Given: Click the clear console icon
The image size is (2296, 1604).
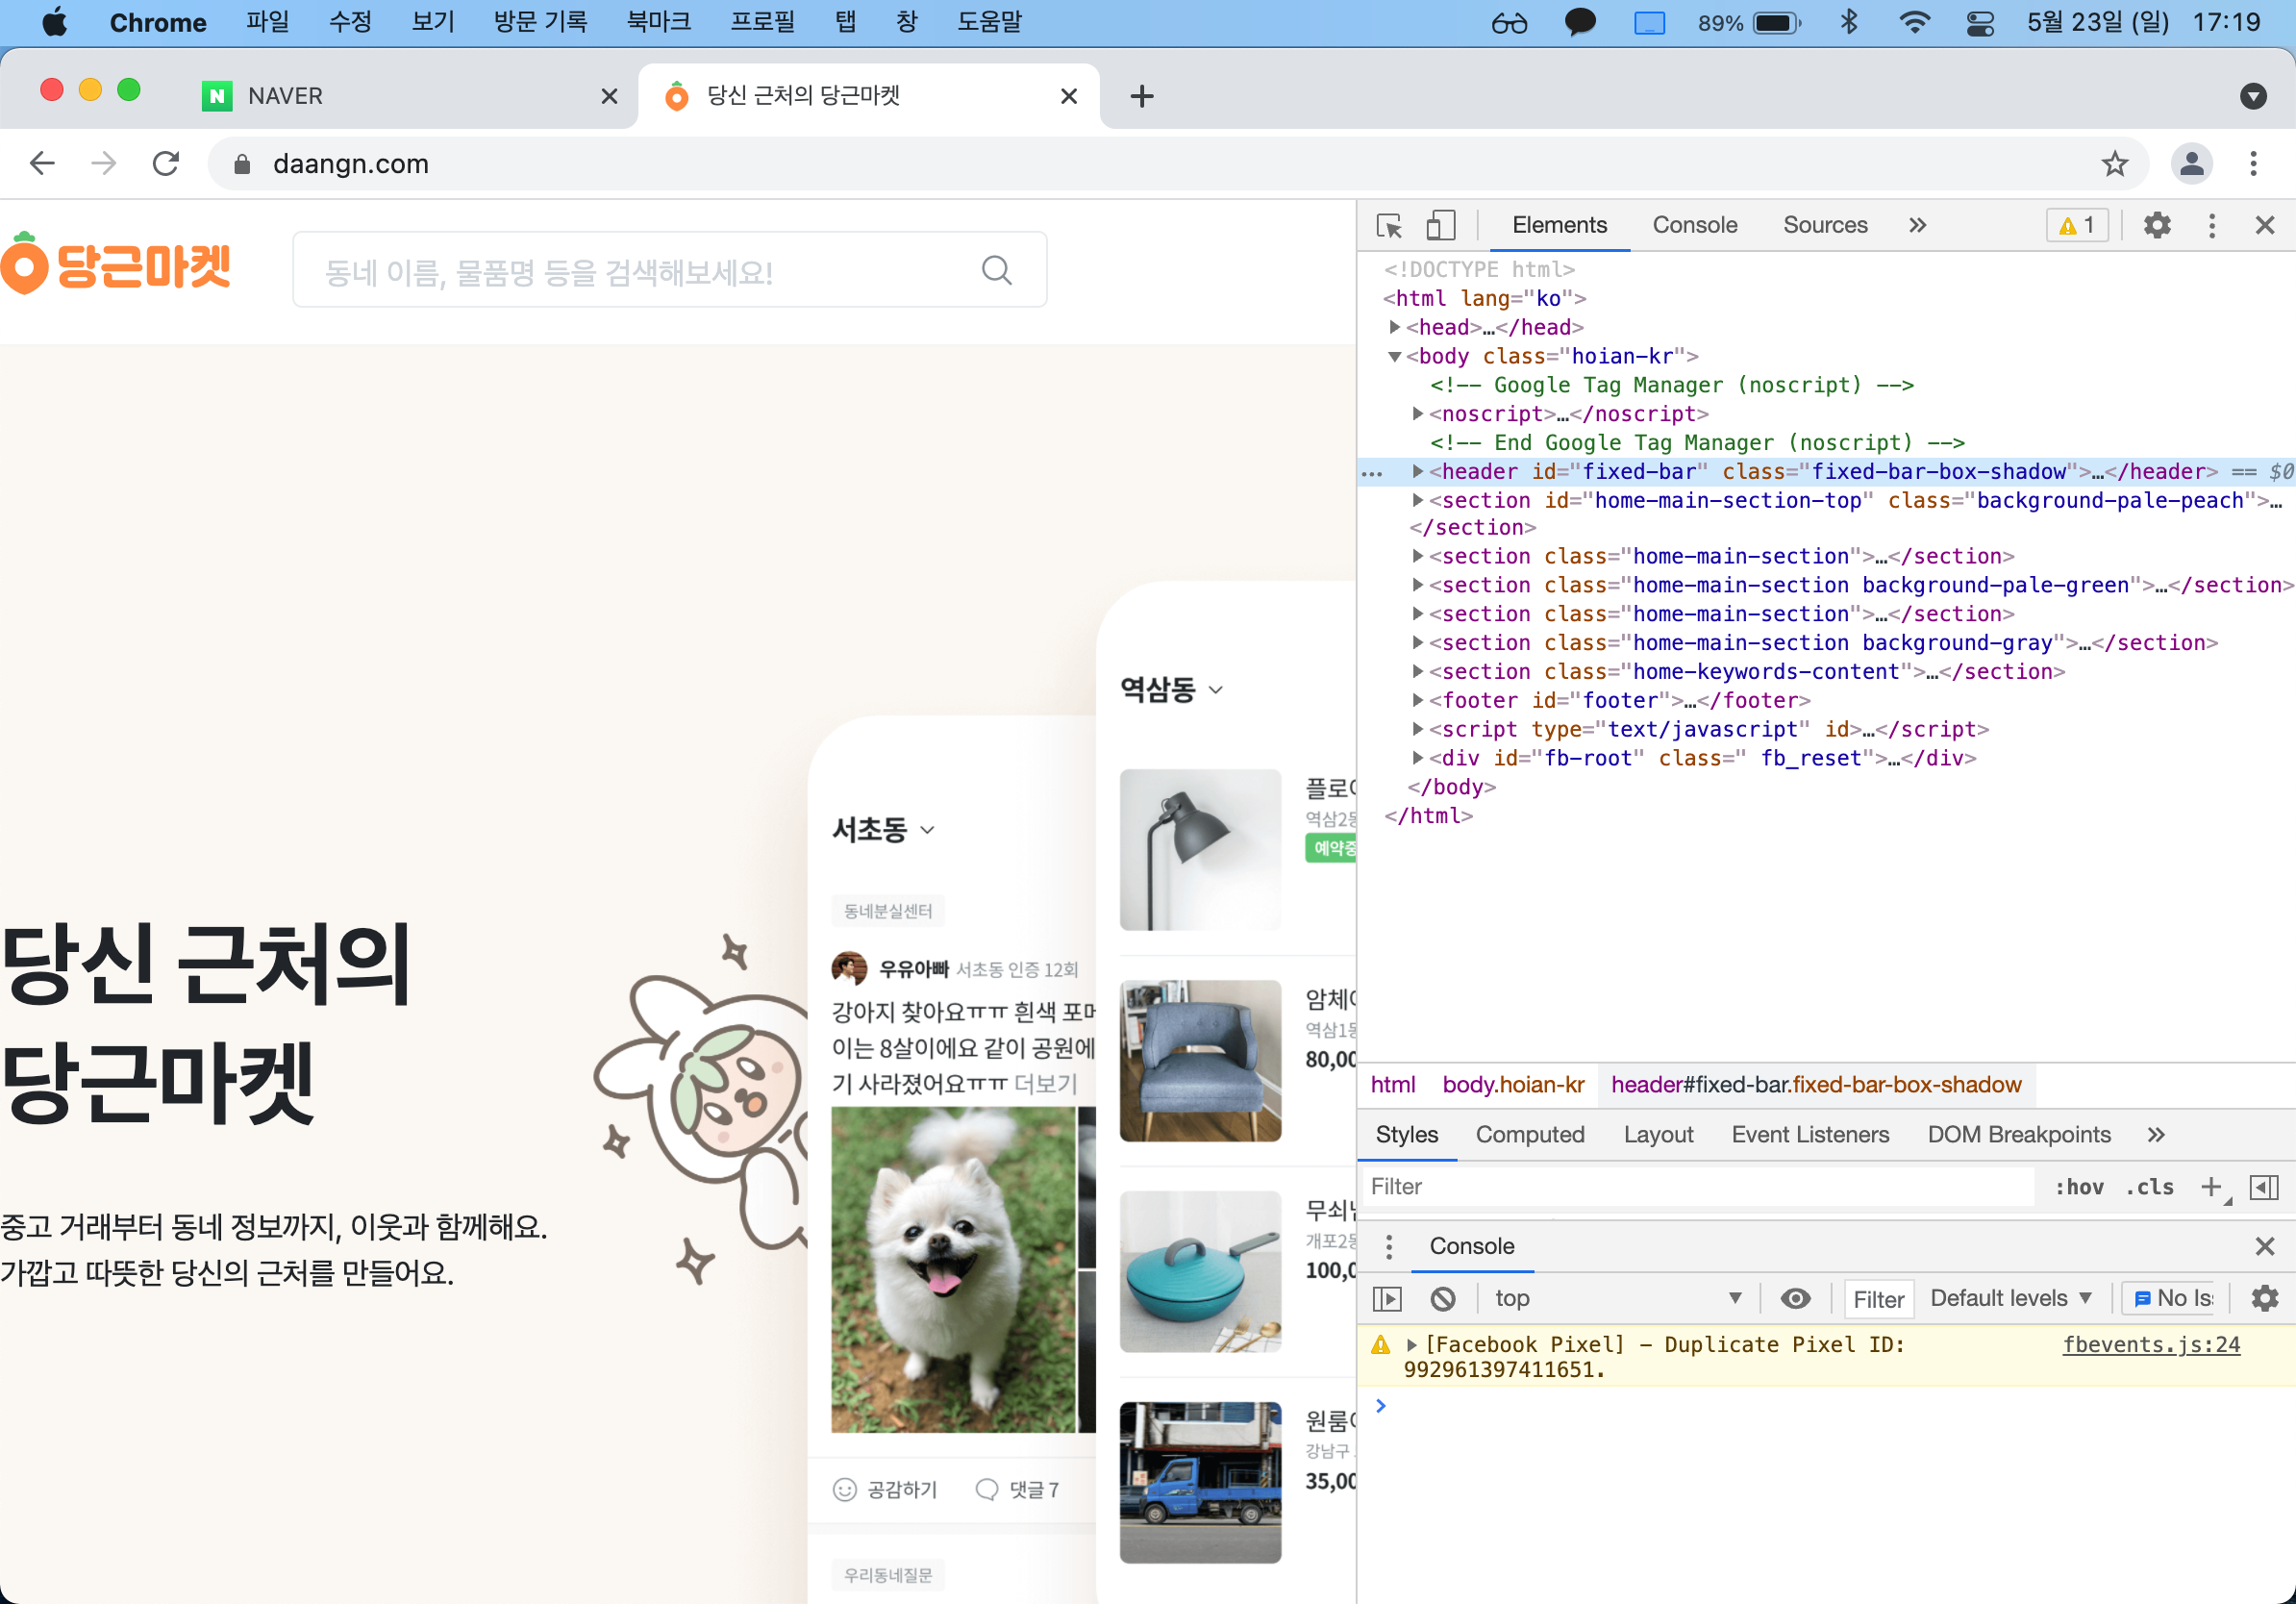Looking at the screenshot, I should (x=1442, y=1298).
